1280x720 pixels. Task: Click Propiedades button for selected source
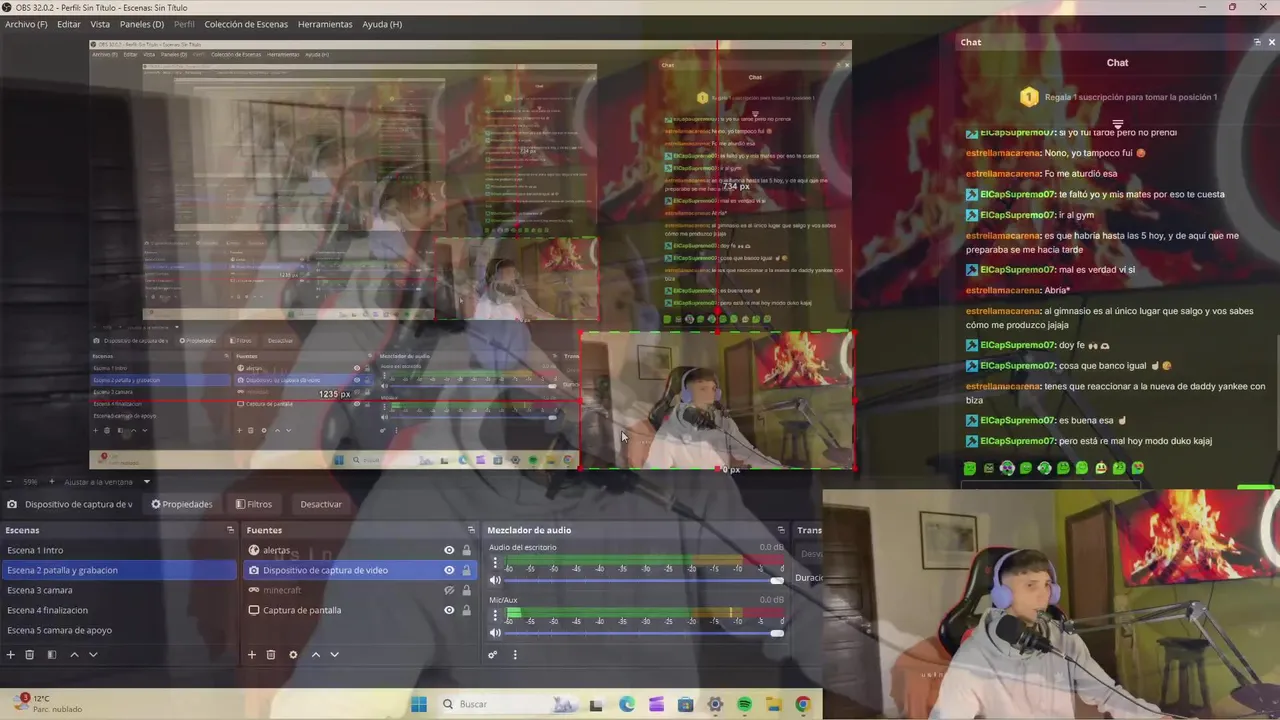182,504
